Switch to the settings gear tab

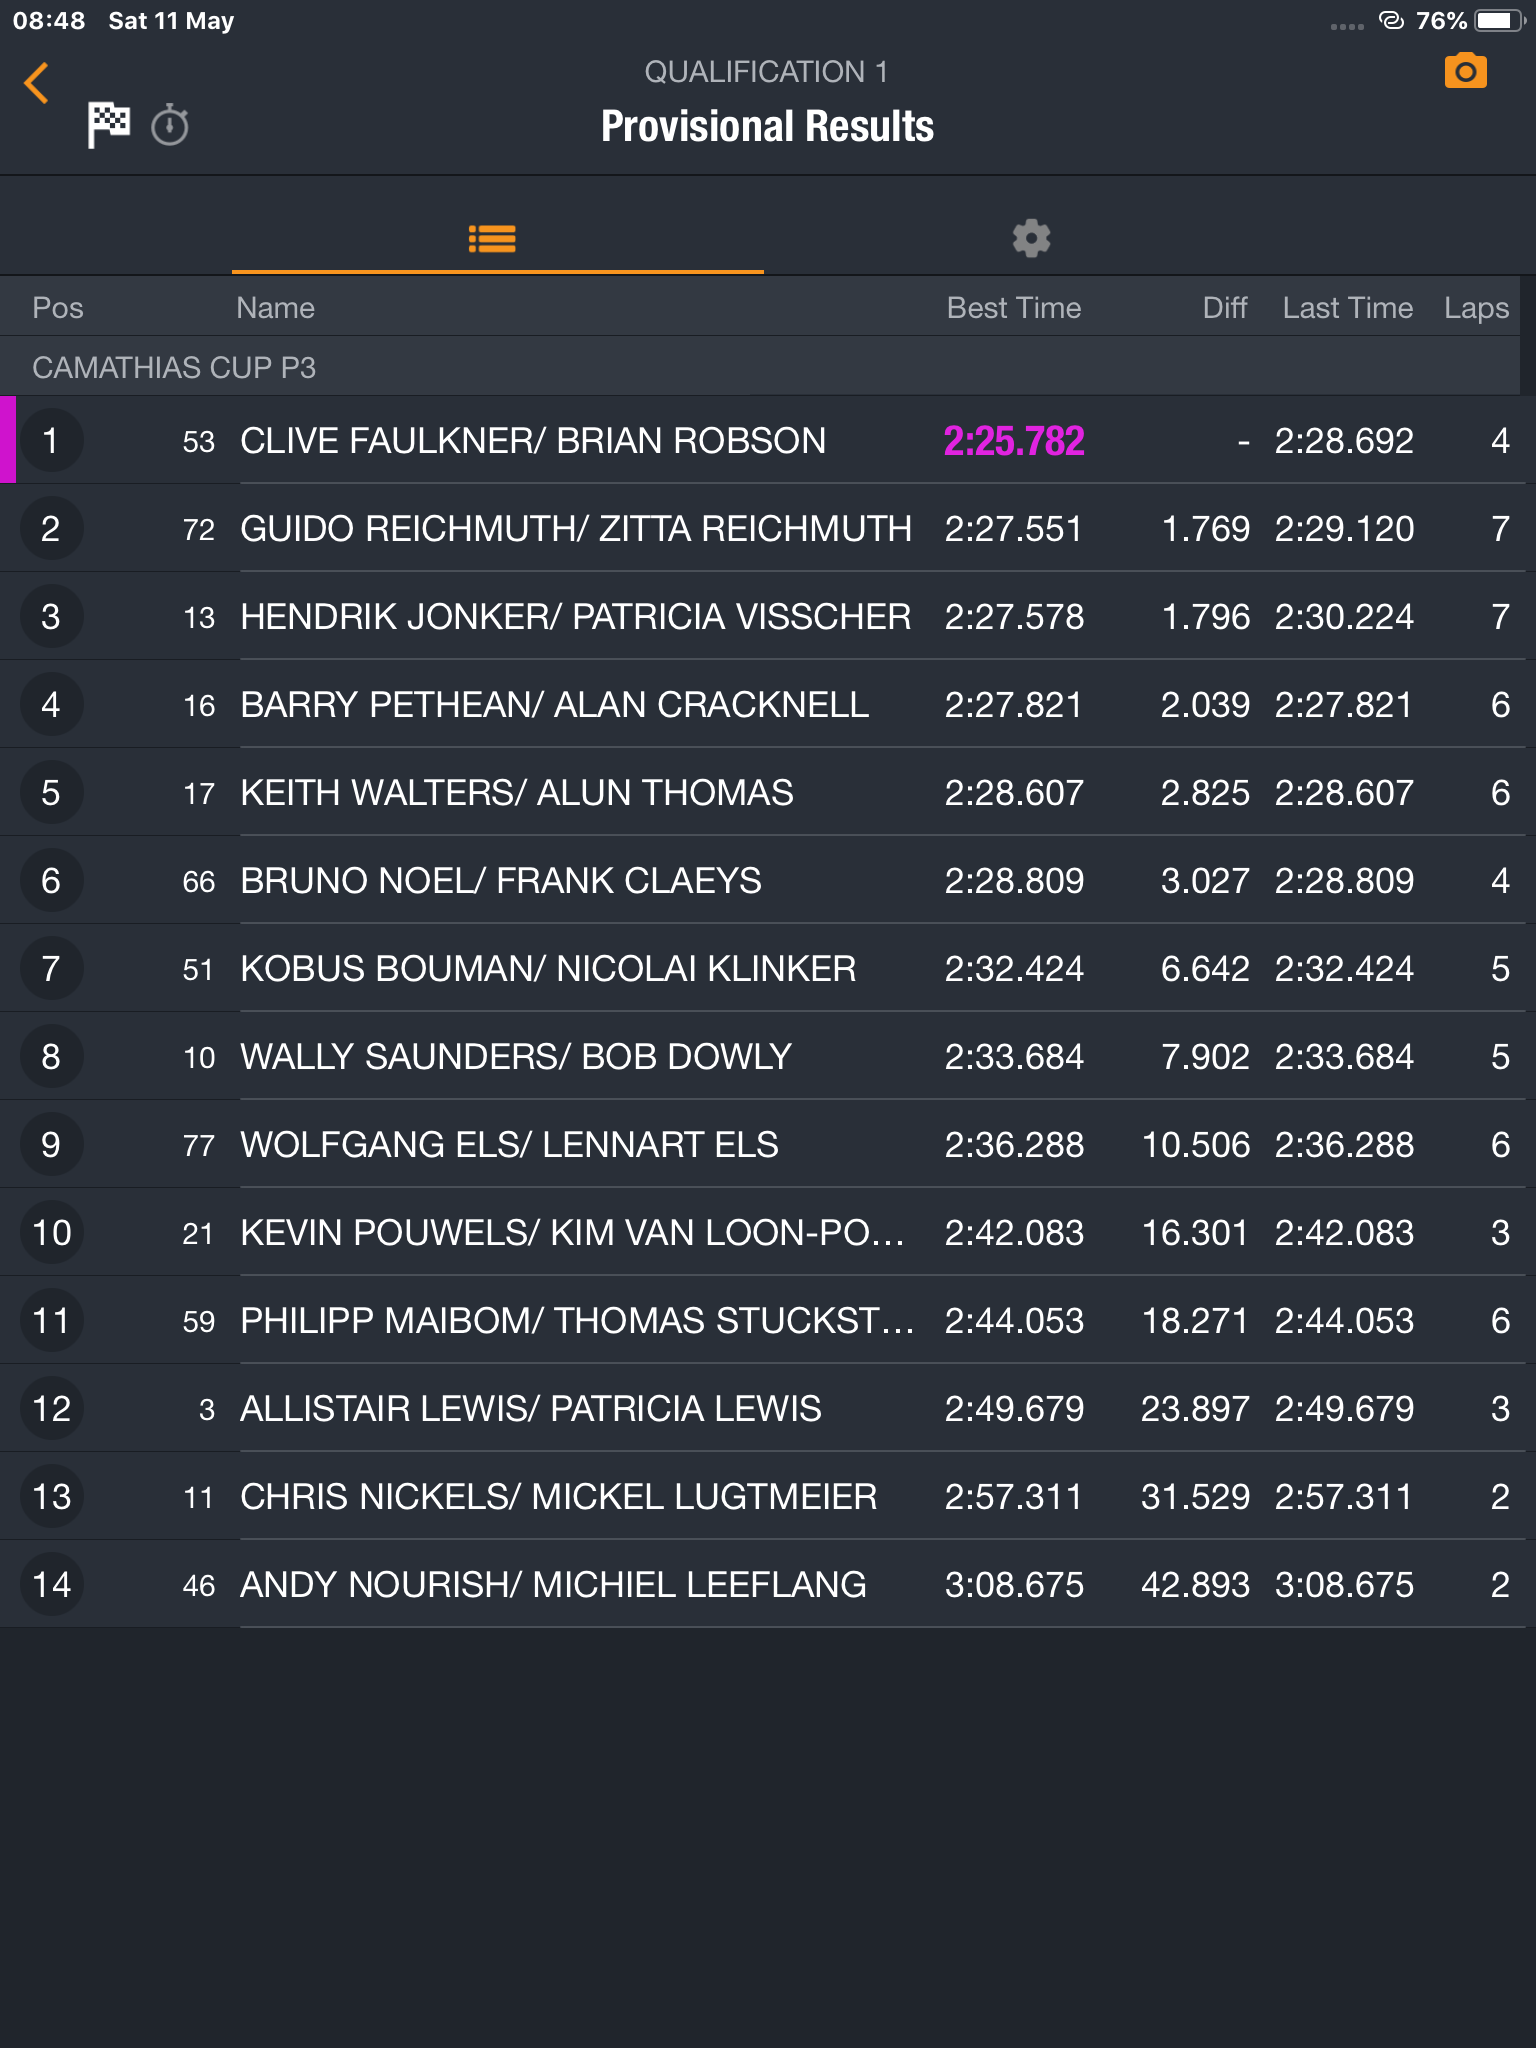pos(1031,238)
